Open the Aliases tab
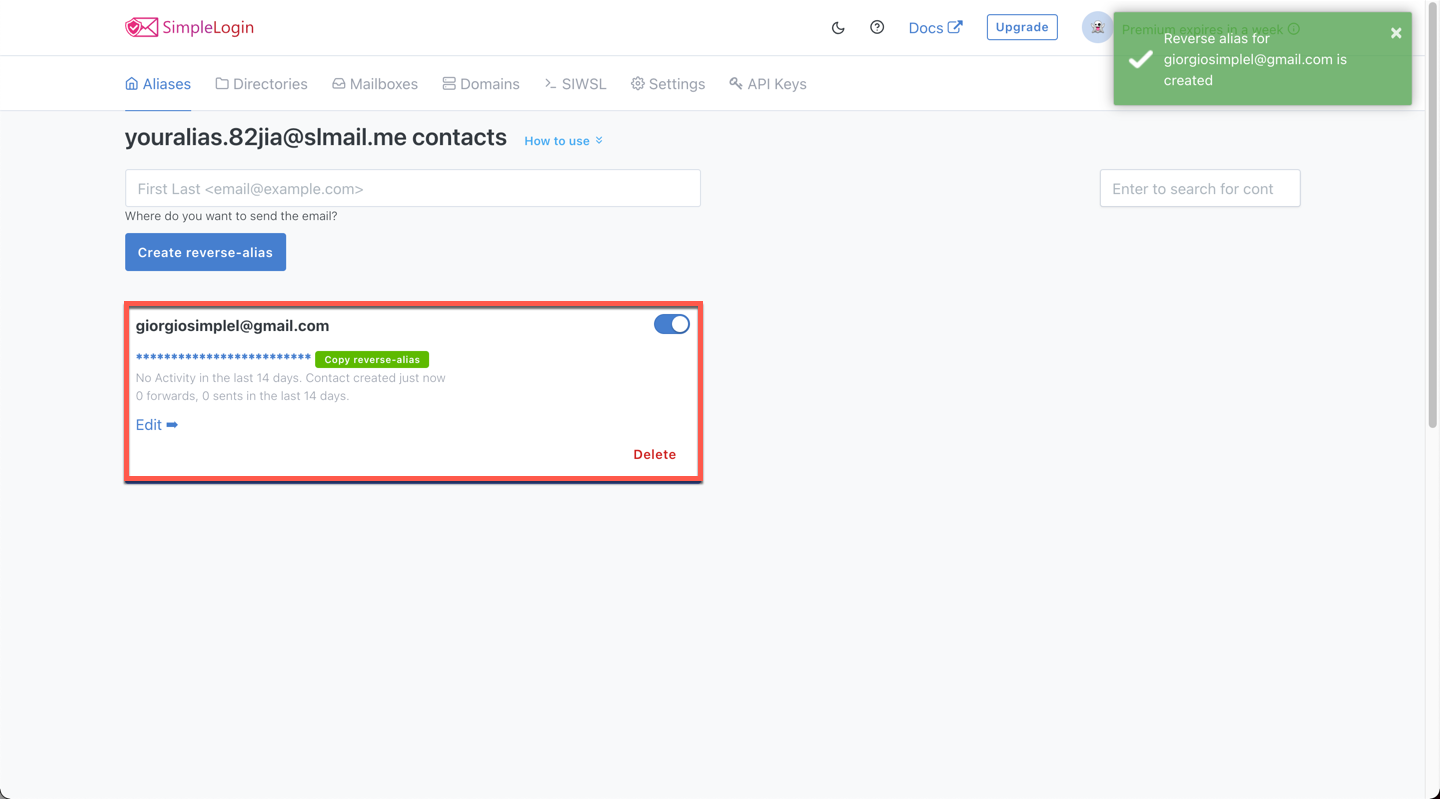The width and height of the screenshot is (1440, 799). coord(158,84)
